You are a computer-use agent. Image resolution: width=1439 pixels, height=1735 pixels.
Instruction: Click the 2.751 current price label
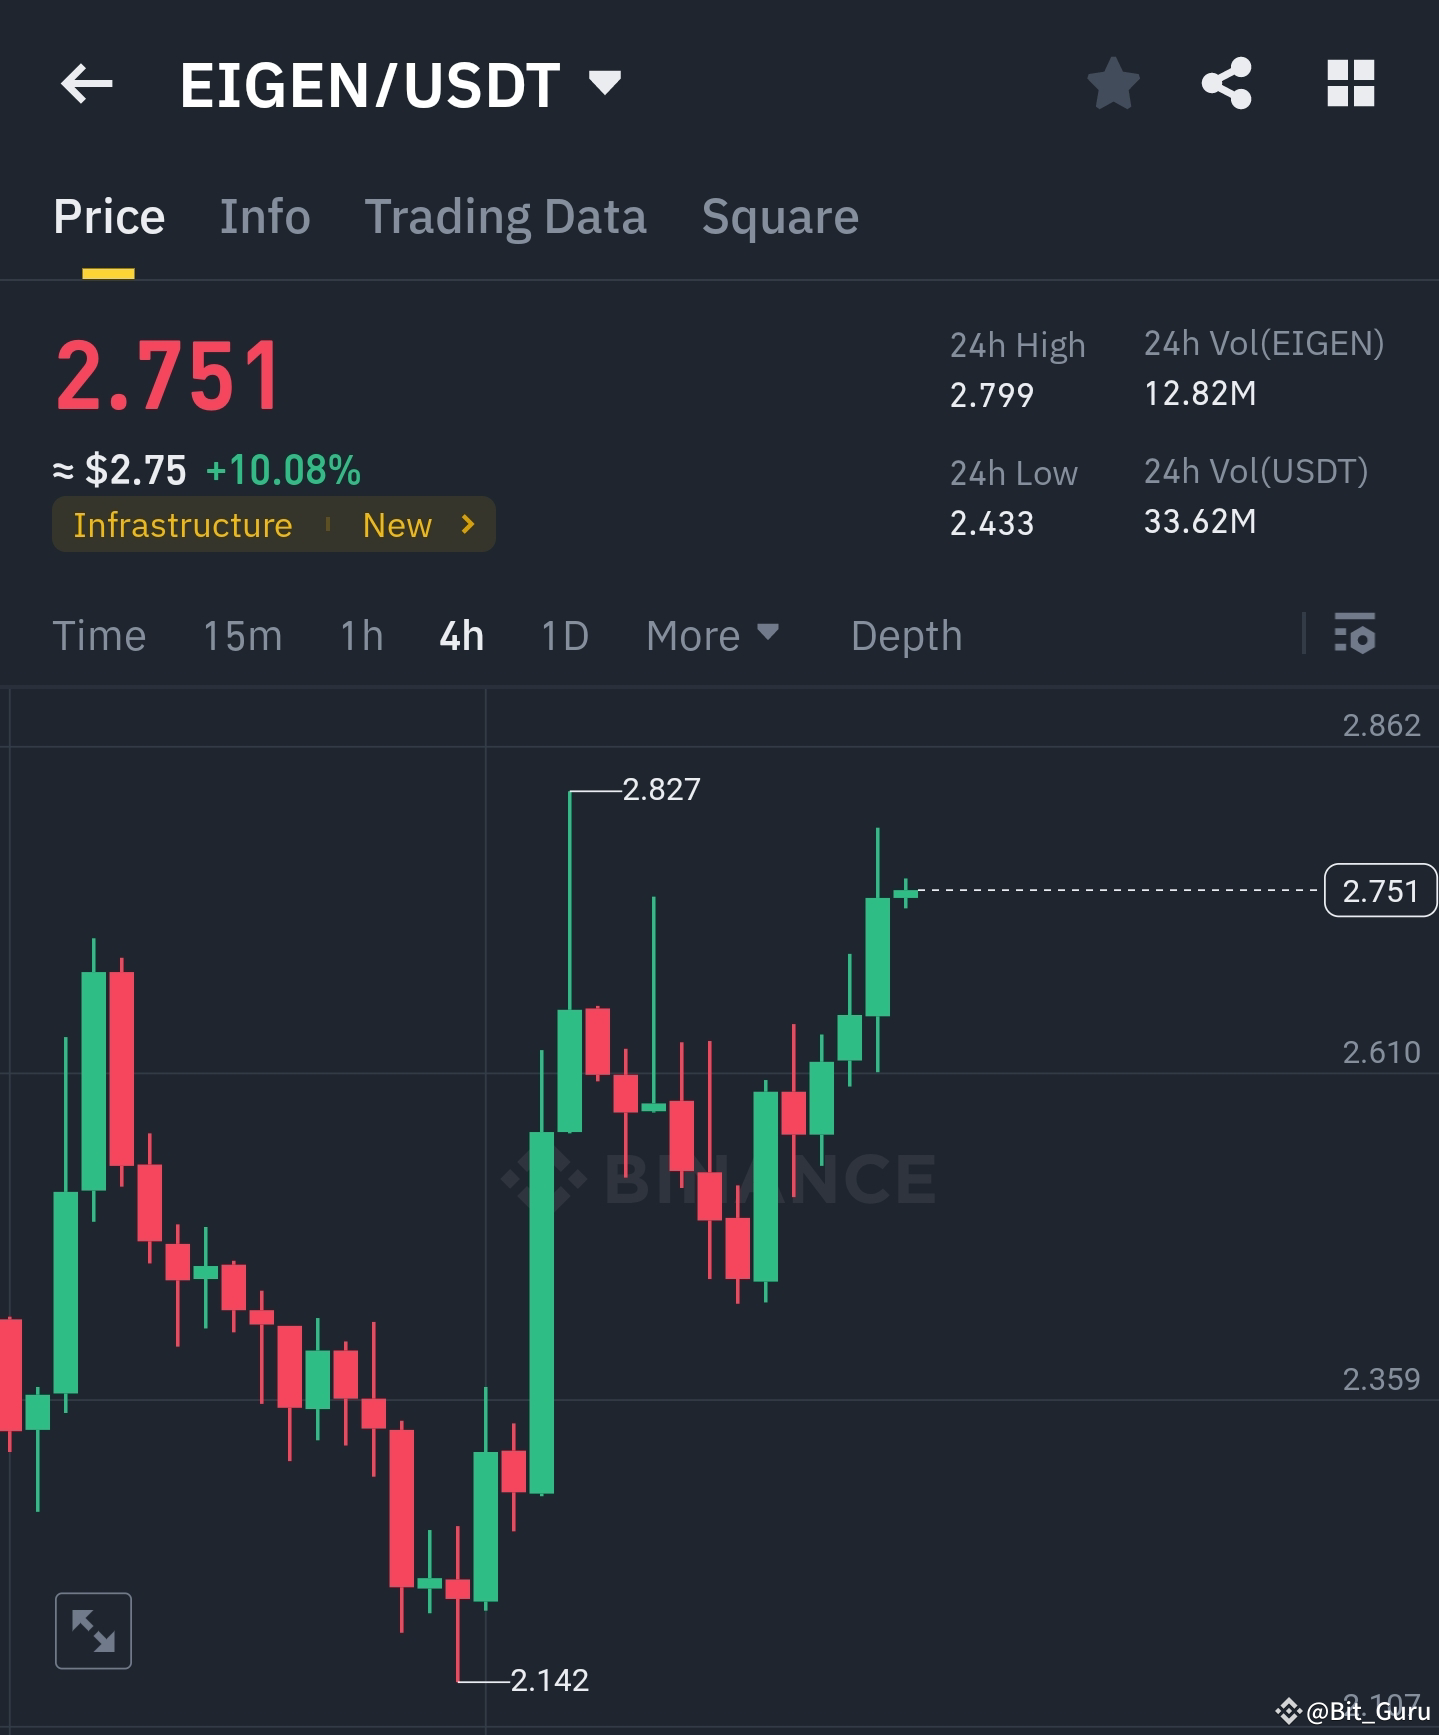click(x=1380, y=890)
